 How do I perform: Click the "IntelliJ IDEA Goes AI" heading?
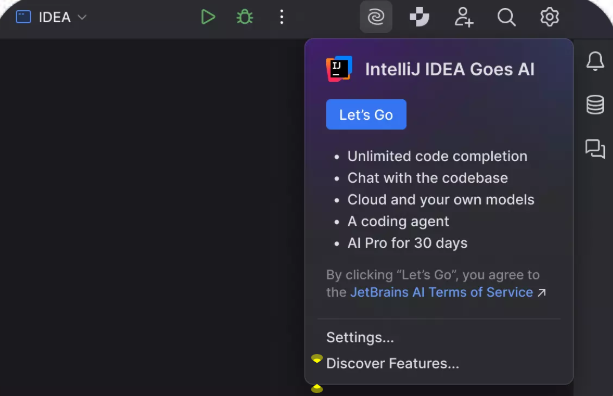[x=450, y=69]
